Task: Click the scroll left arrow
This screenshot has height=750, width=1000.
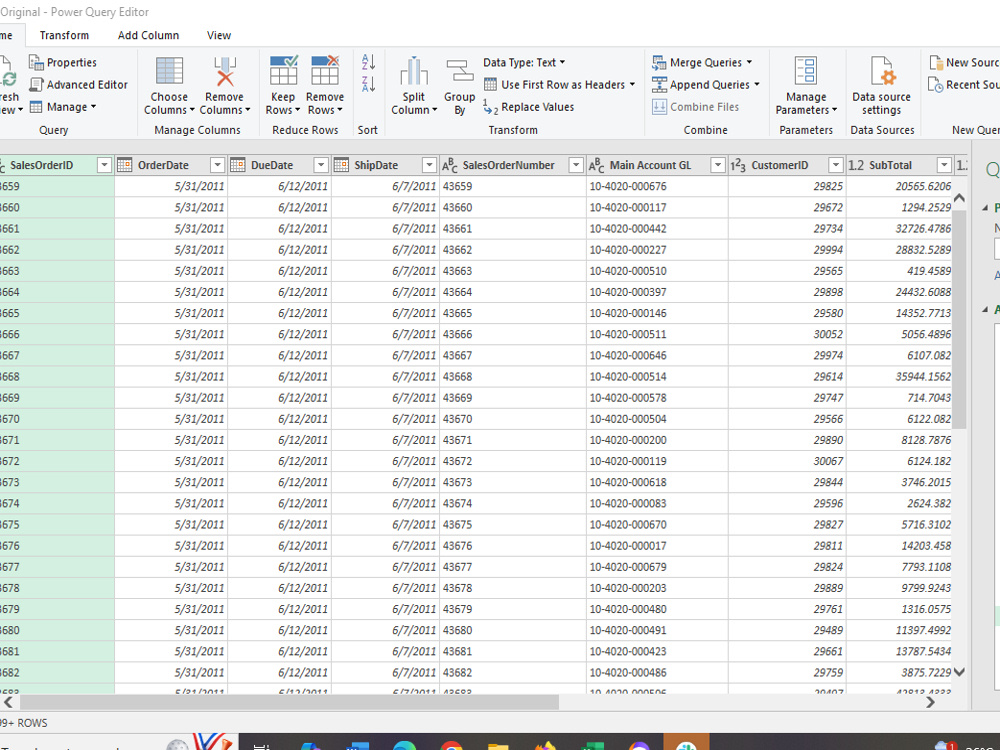Action: [x=8, y=702]
